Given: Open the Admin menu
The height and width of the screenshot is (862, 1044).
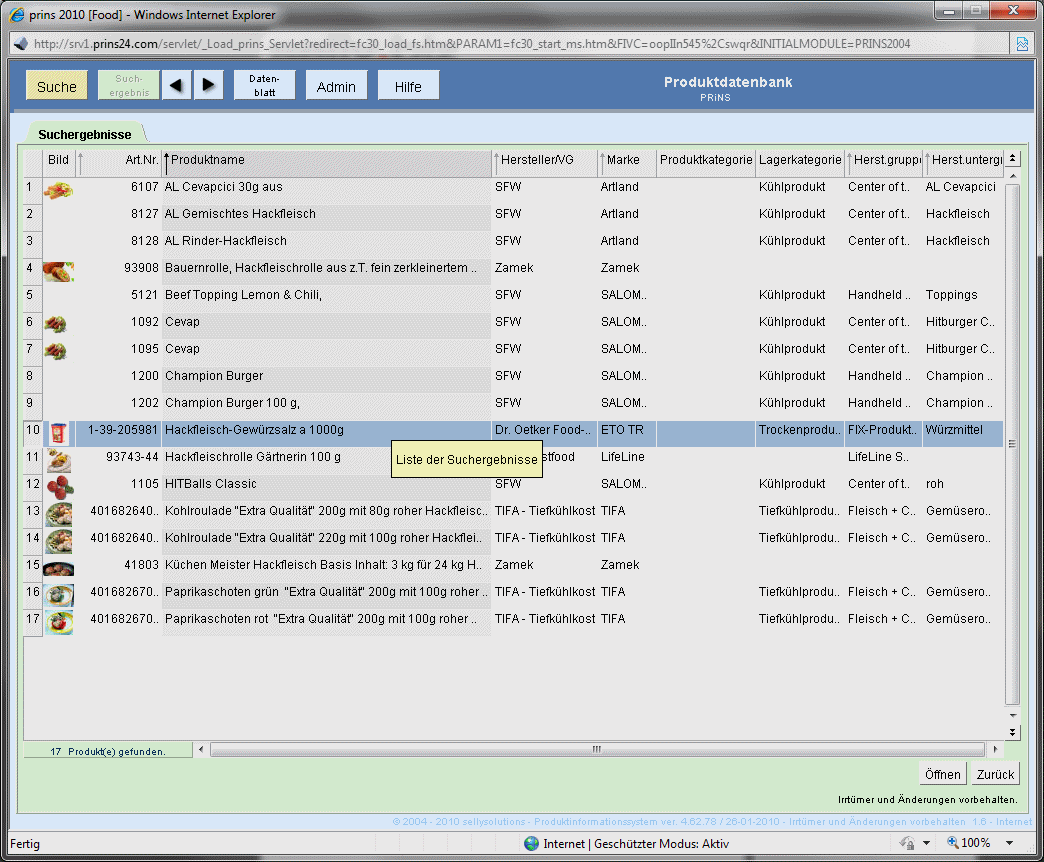Looking at the screenshot, I should pos(336,86).
